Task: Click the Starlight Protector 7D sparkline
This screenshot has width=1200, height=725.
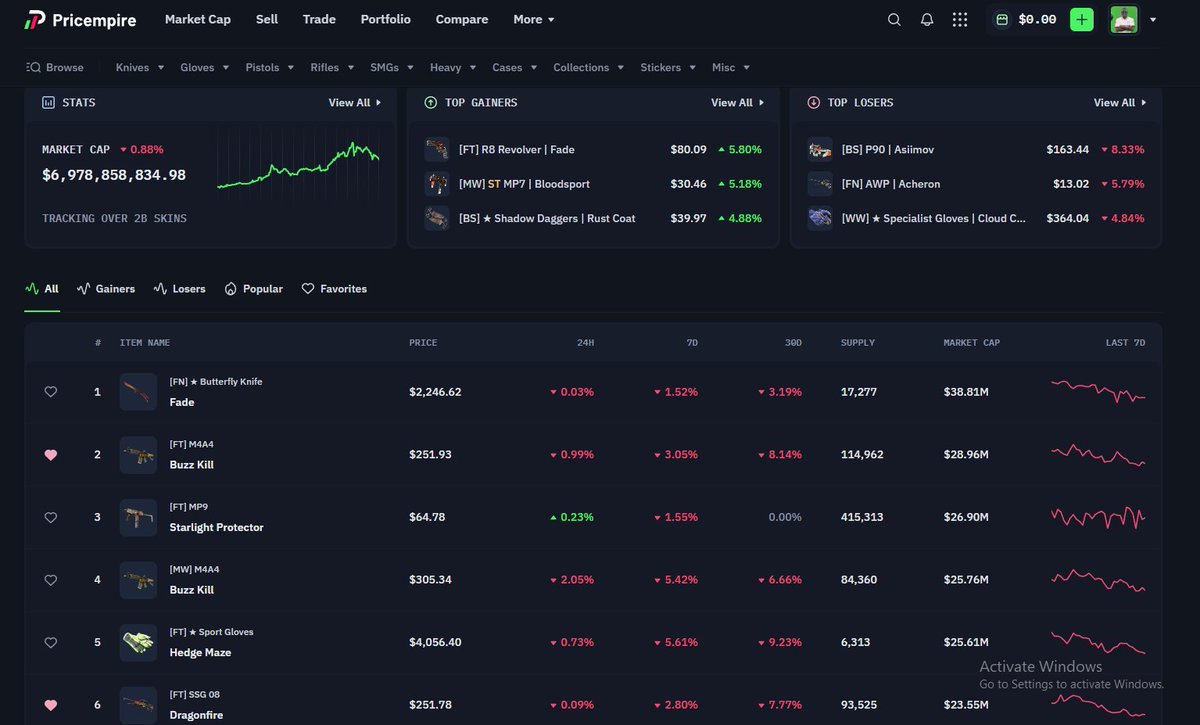Action: pyautogui.click(x=1098, y=517)
